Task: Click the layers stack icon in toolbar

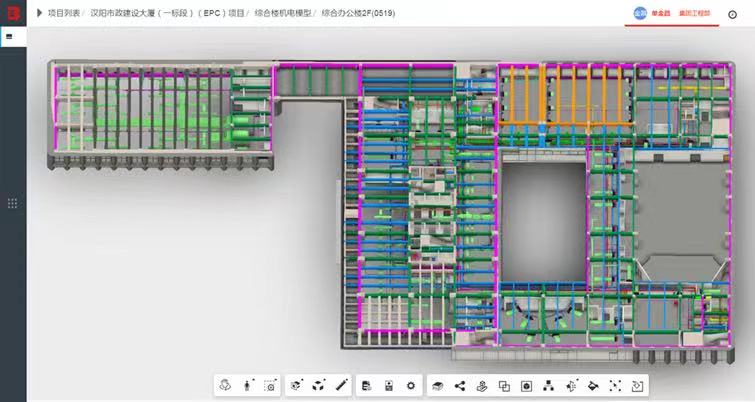Action: tap(437, 385)
